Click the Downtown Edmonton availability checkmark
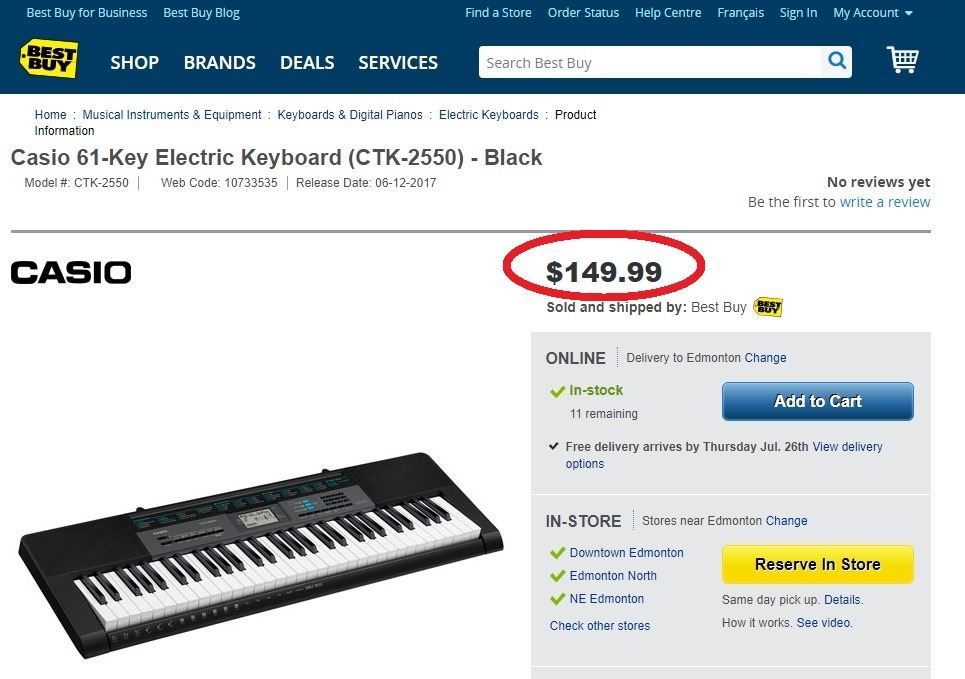This screenshot has width=965, height=679. coord(557,553)
